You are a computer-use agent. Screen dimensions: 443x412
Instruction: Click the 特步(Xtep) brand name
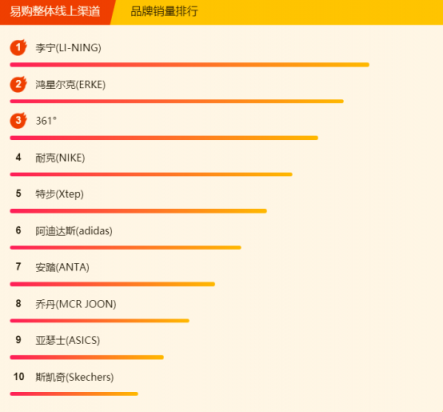(60, 194)
